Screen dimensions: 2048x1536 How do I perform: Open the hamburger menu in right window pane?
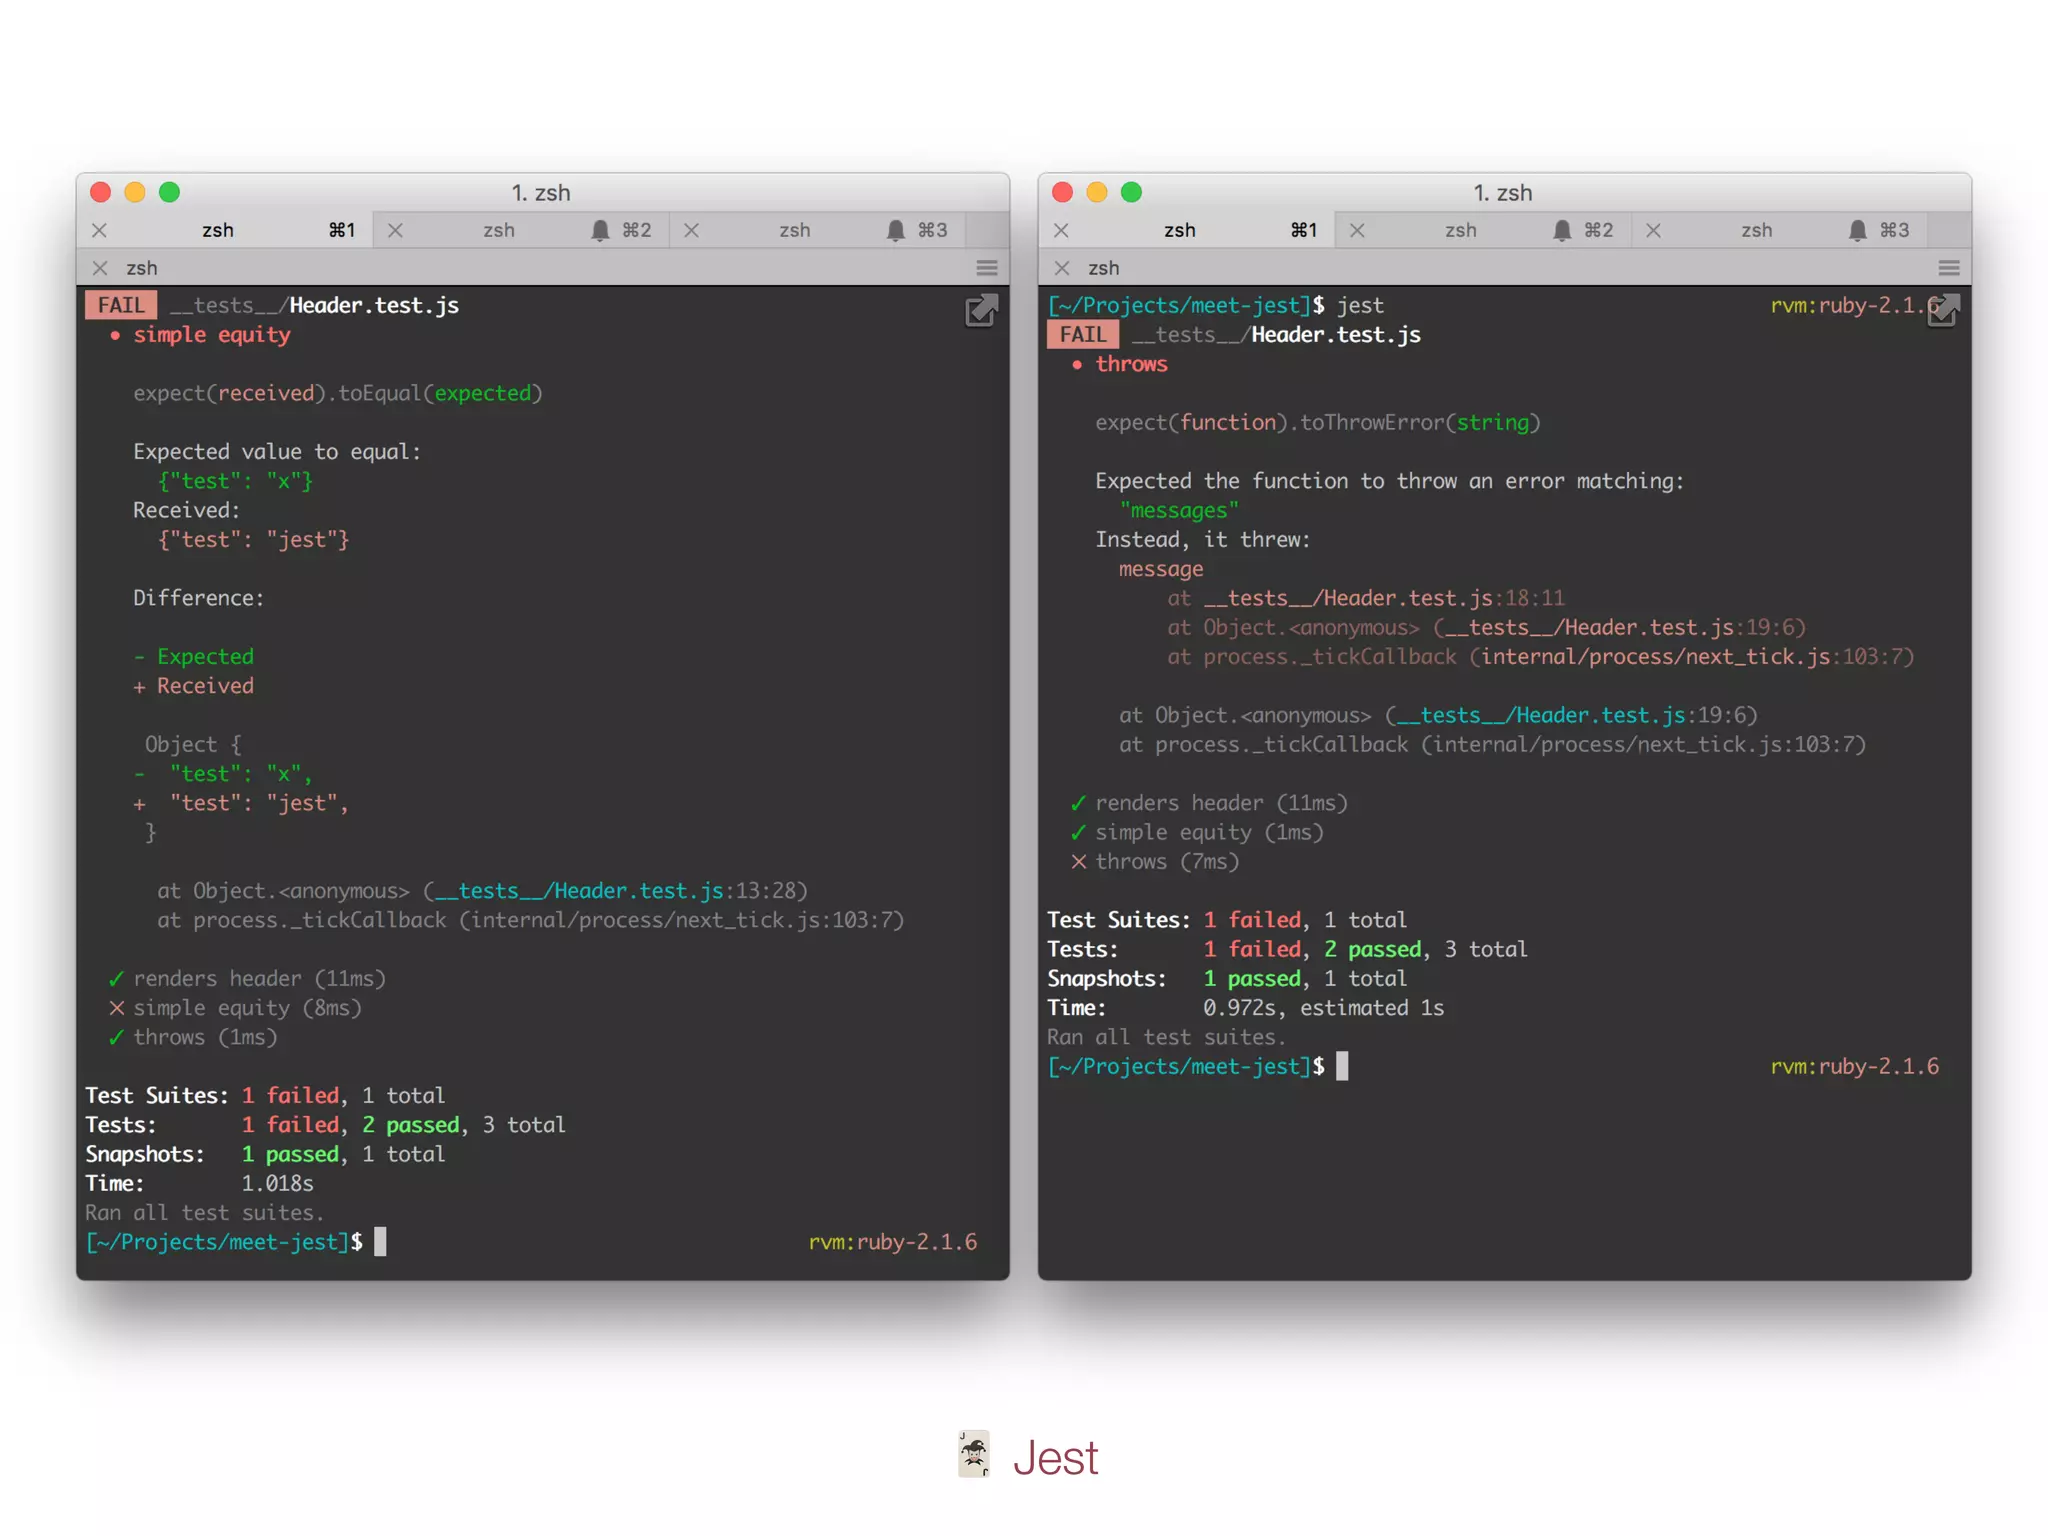pyautogui.click(x=1948, y=268)
